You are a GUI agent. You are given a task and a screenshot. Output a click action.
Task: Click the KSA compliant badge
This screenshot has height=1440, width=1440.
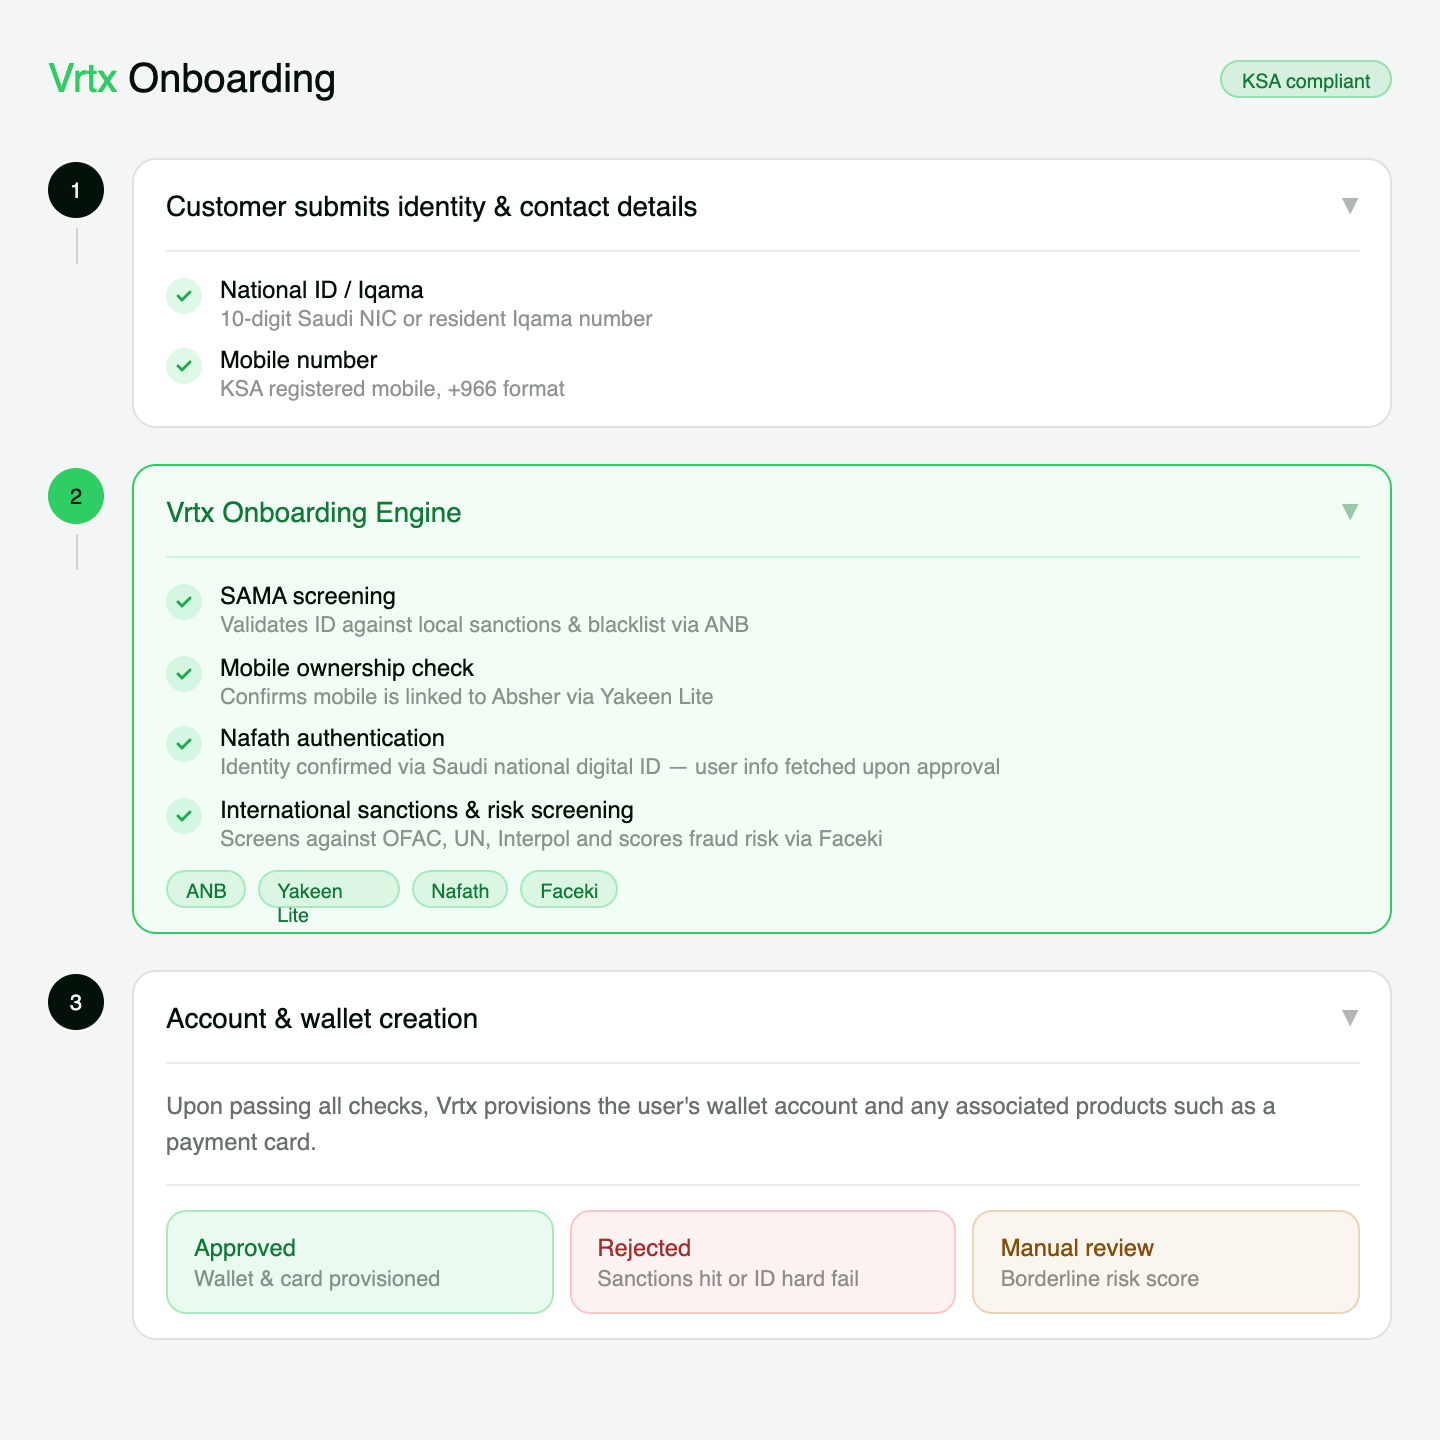pyautogui.click(x=1305, y=80)
